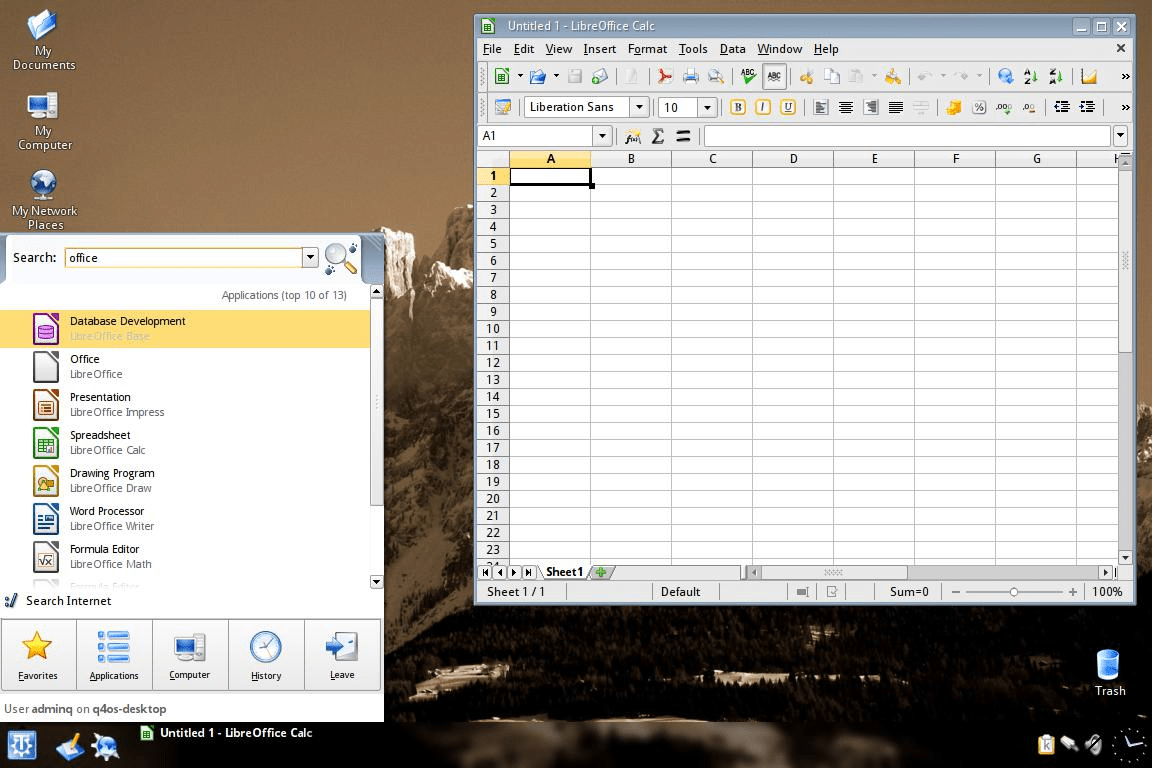Click the Align Left icon
This screenshot has width=1152, height=768.
coord(821,107)
